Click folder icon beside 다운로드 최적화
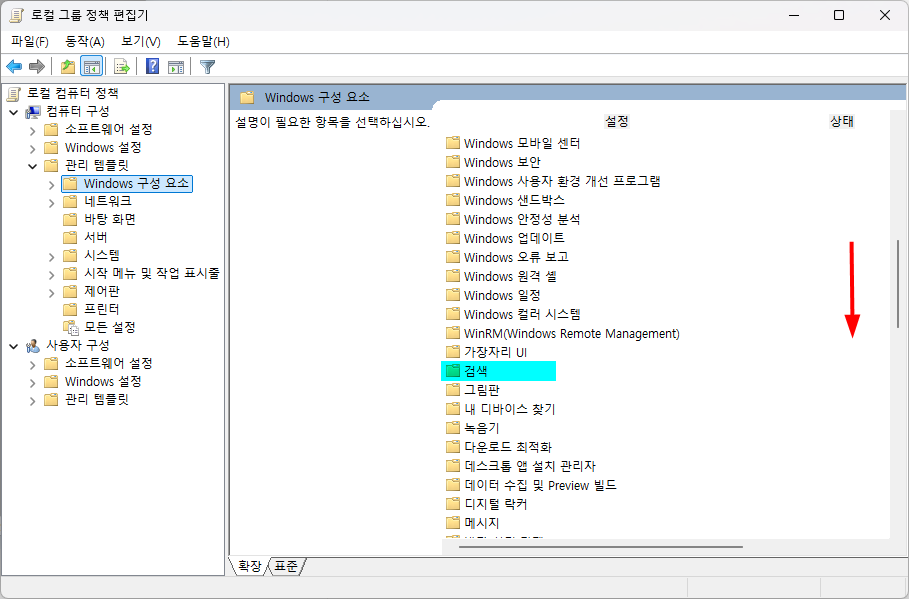909x599 pixels. coord(453,447)
